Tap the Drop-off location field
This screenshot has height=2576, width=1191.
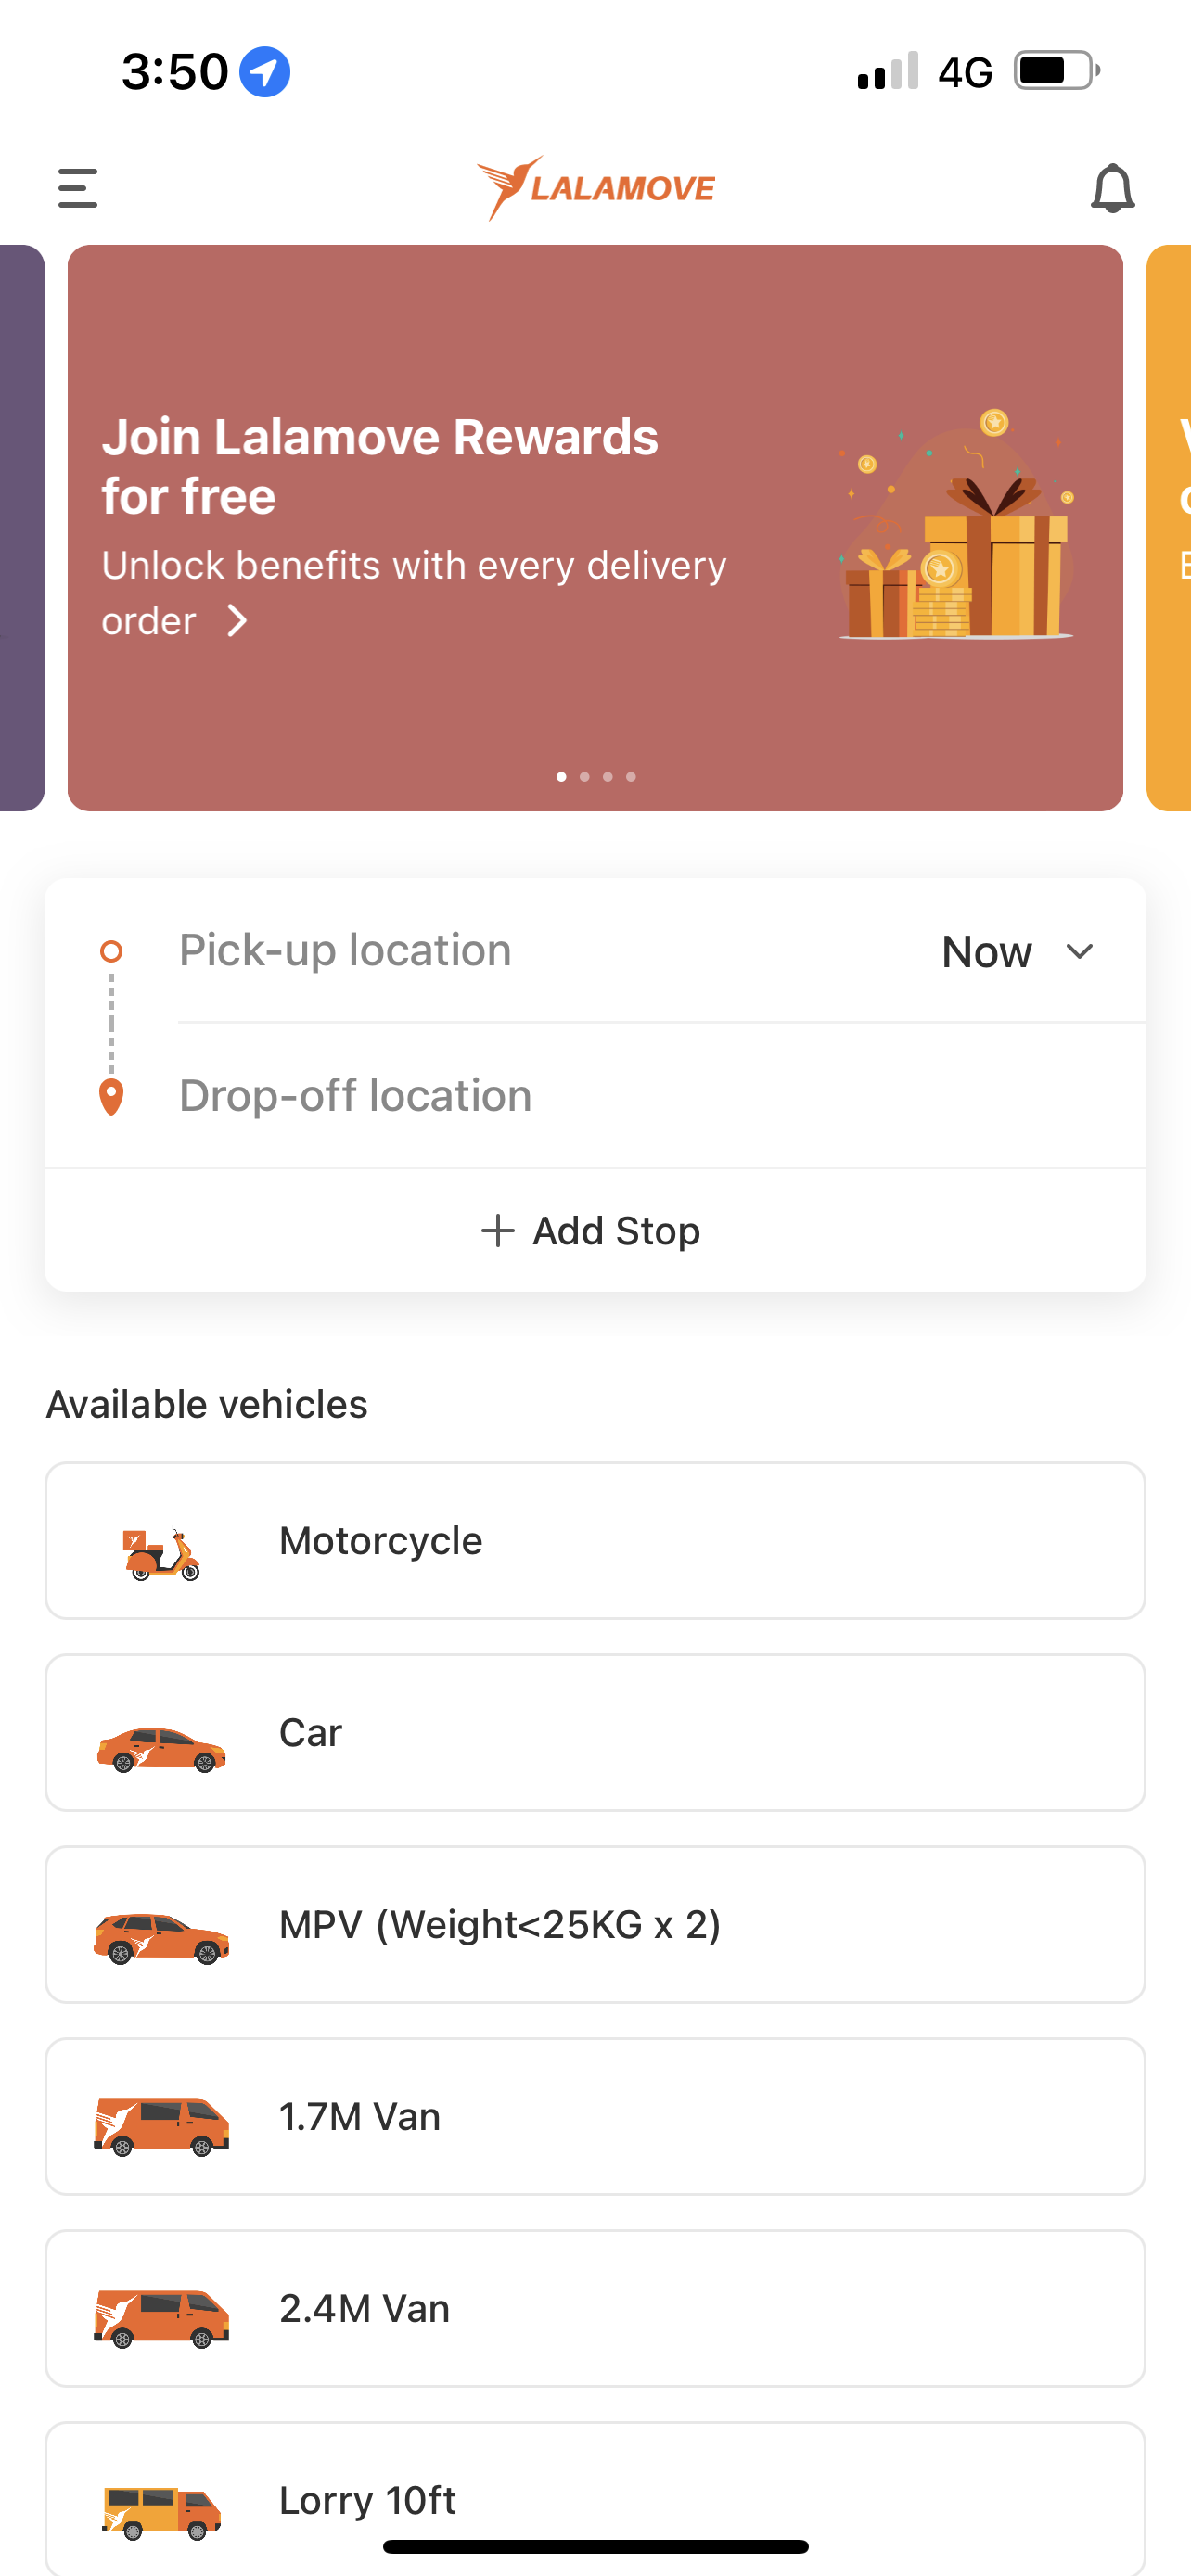[661, 1096]
